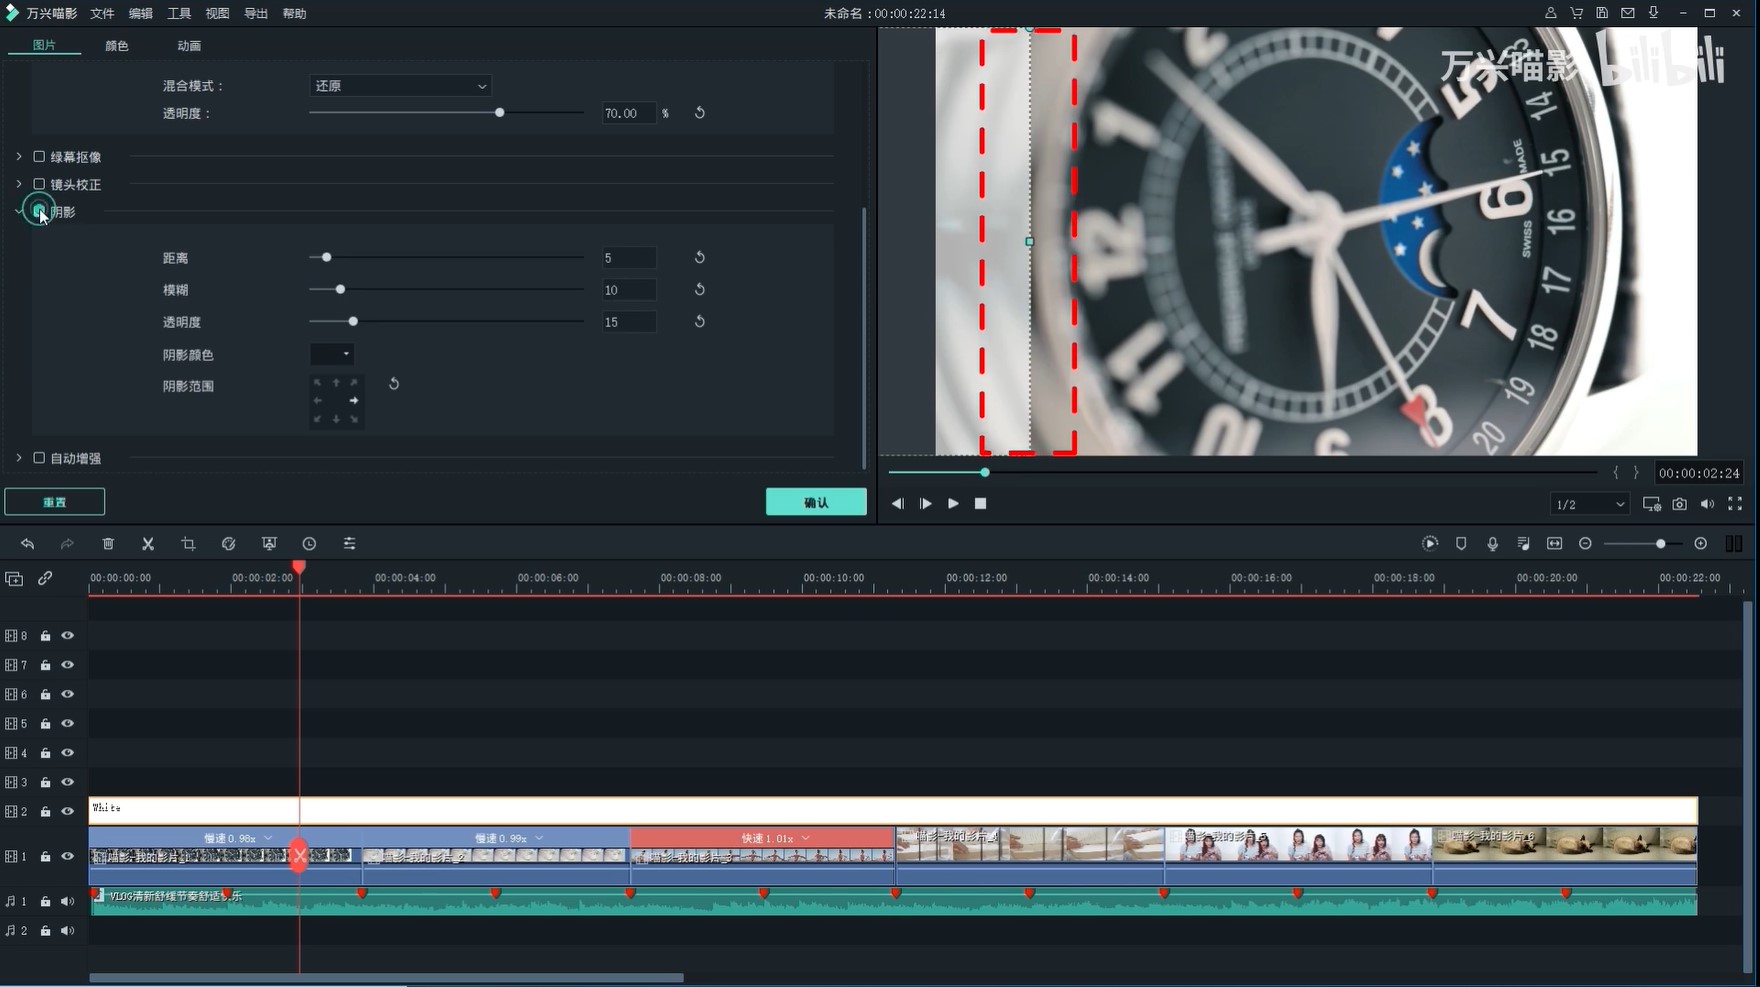Expand the 绿幕抠像 section chevron

click(19, 157)
